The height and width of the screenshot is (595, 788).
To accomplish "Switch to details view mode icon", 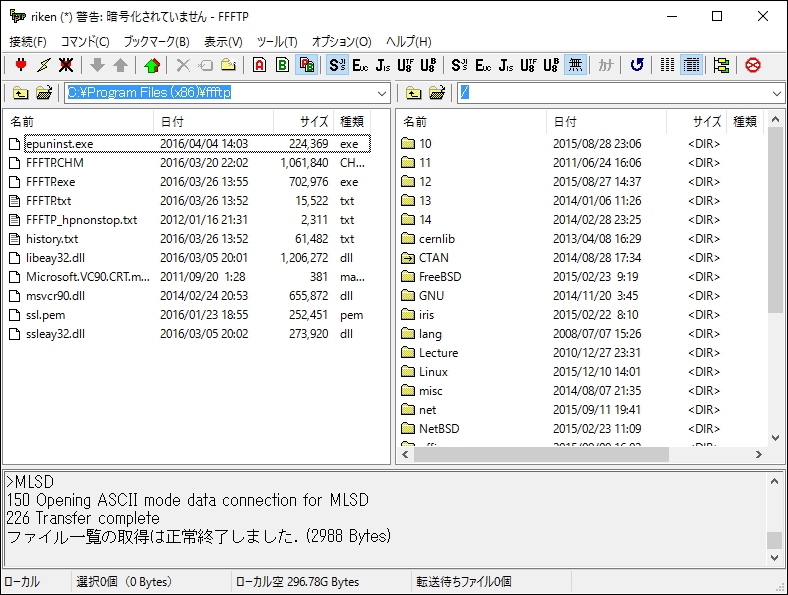I will click(691, 65).
